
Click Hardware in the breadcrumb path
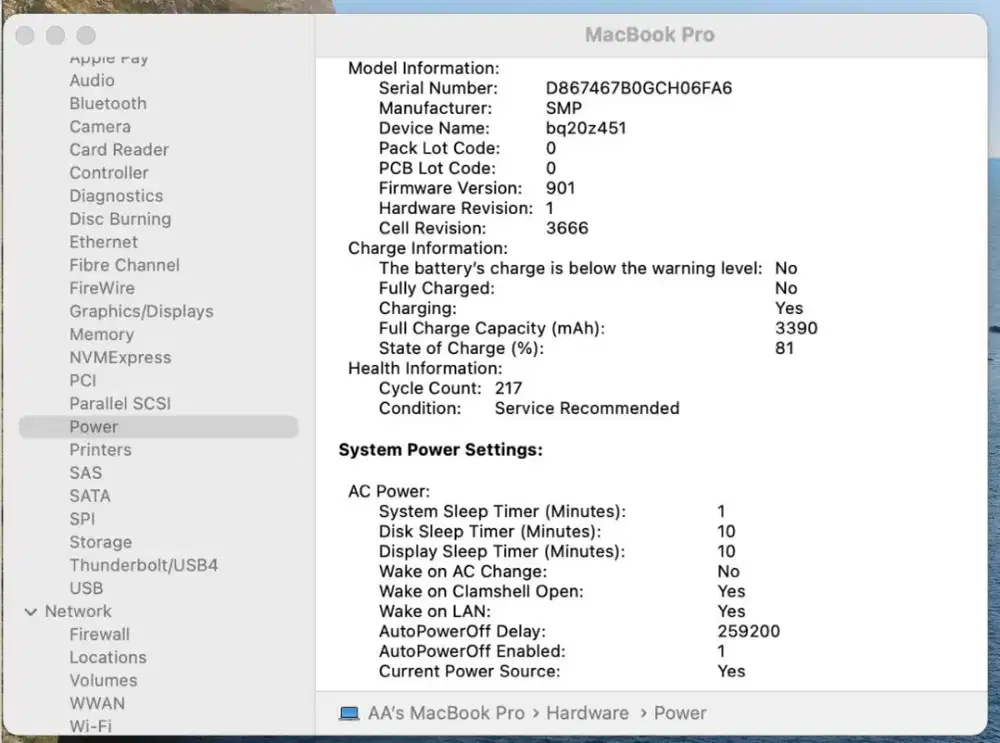[587, 713]
